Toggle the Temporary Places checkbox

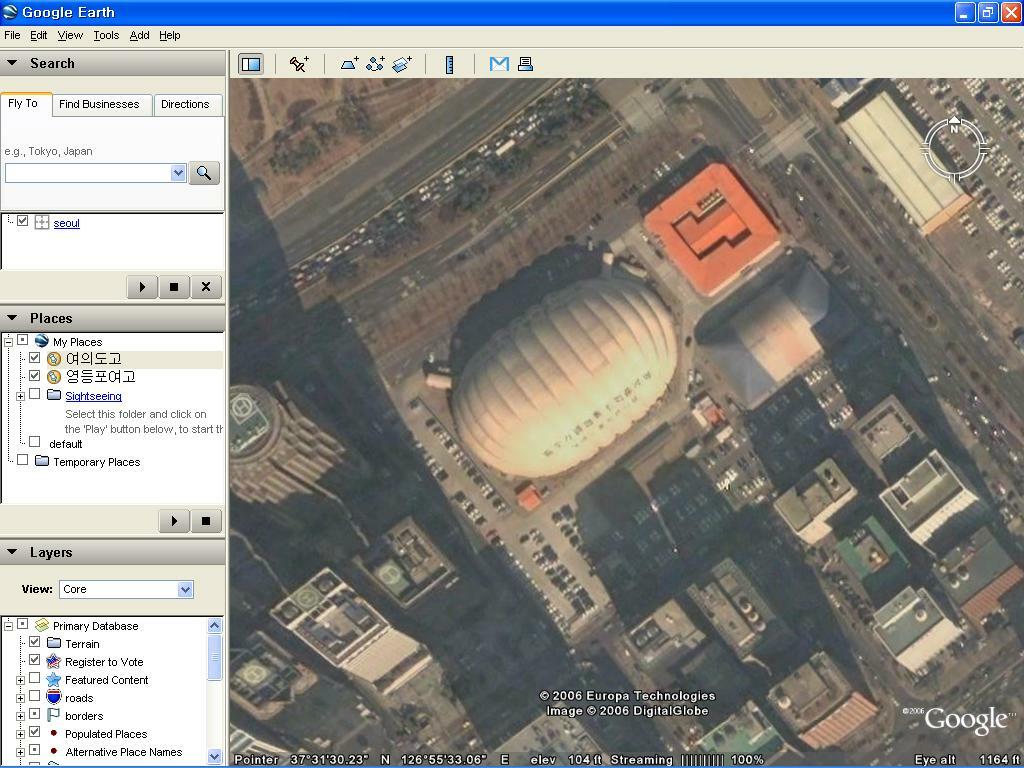tap(23, 461)
